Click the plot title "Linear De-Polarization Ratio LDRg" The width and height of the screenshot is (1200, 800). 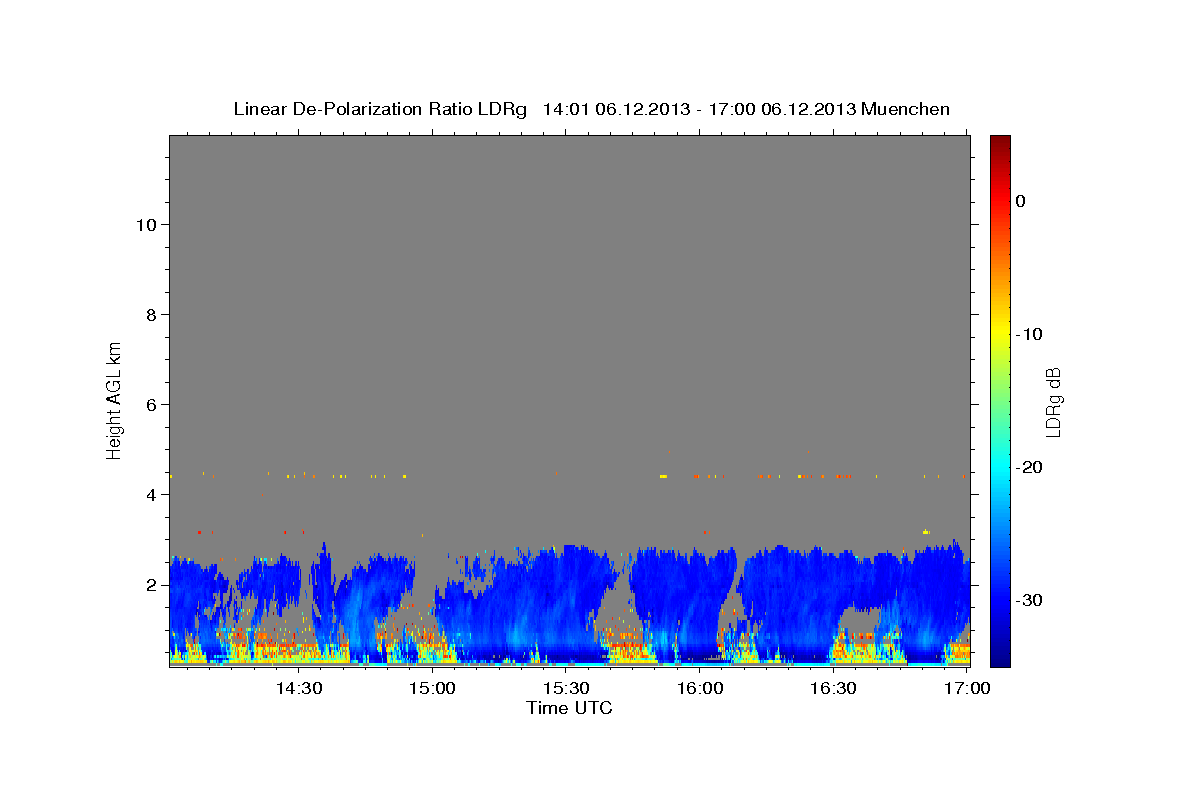click(x=379, y=109)
